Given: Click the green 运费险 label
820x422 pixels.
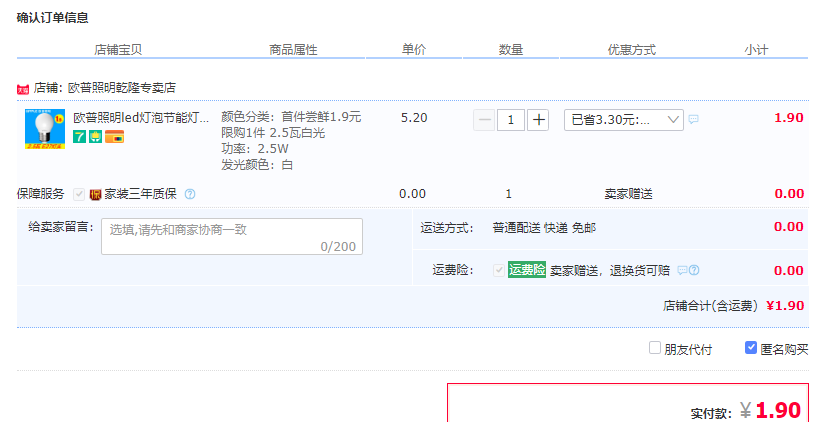Looking at the screenshot, I should pyautogui.click(x=527, y=270).
